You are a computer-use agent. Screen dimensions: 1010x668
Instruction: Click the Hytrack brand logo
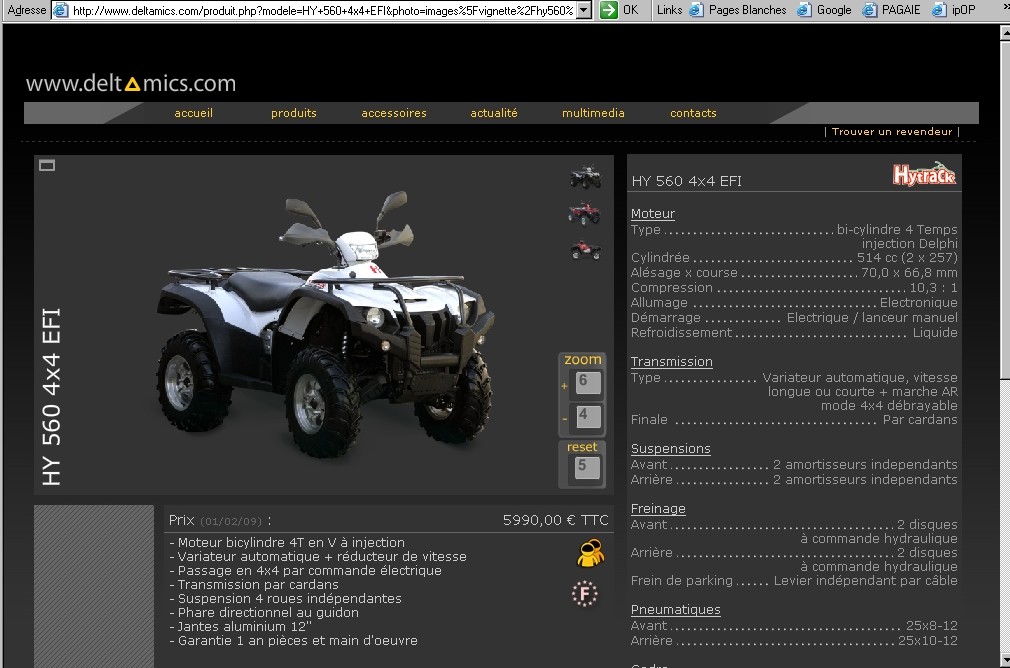[924, 174]
